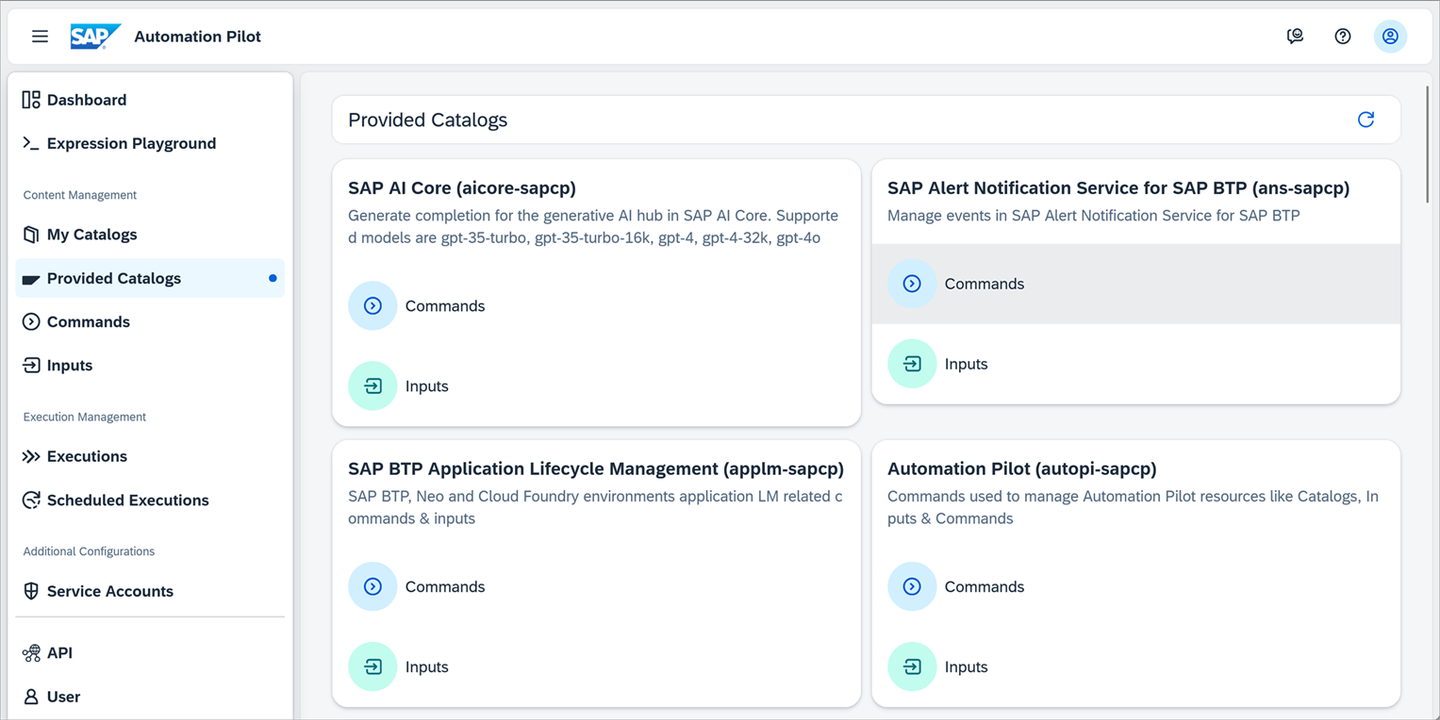Open Service Accounts
1440x720 pixels.
pyautogui.click(x=150, y=591)
